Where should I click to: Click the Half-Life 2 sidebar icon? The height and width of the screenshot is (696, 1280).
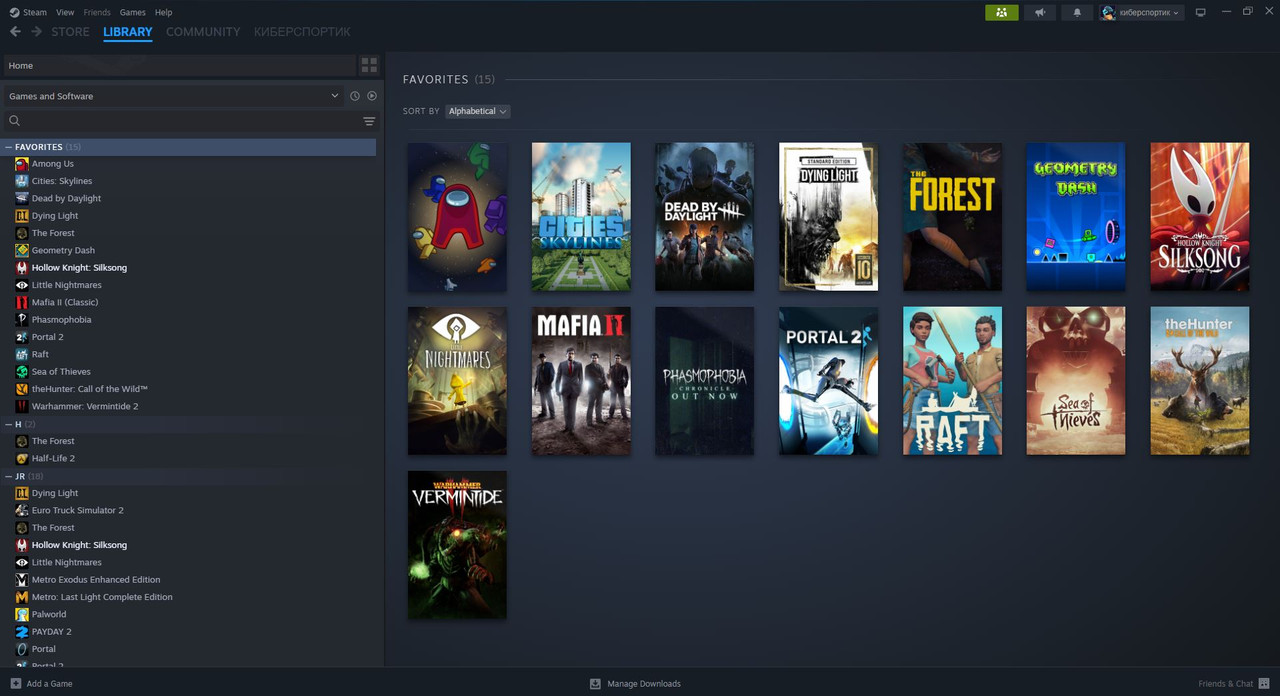[22, 458]
